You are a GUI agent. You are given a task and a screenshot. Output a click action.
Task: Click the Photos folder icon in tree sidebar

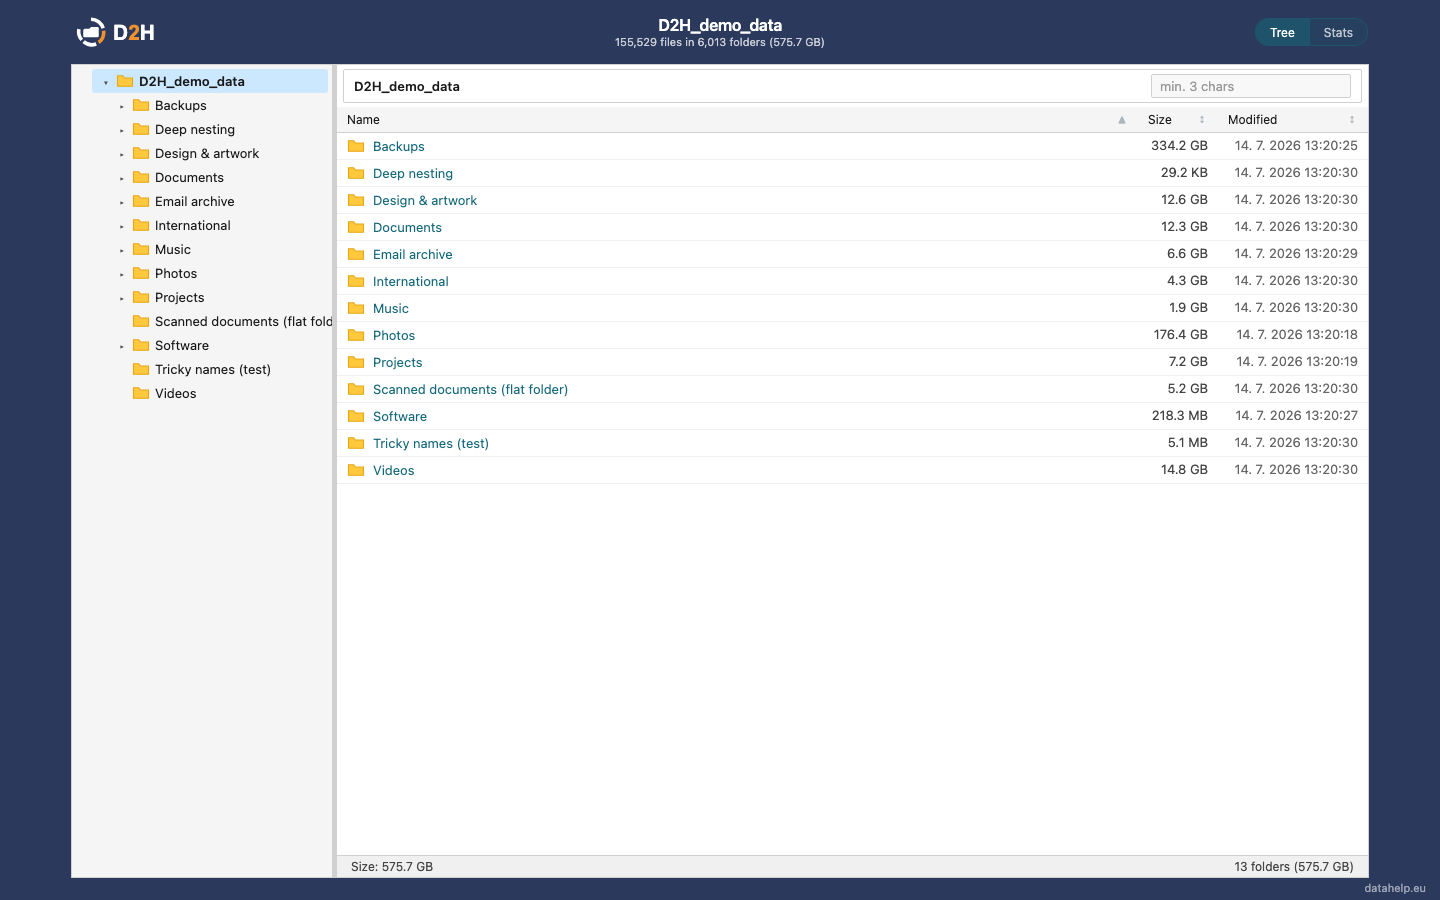click(141, 273)
